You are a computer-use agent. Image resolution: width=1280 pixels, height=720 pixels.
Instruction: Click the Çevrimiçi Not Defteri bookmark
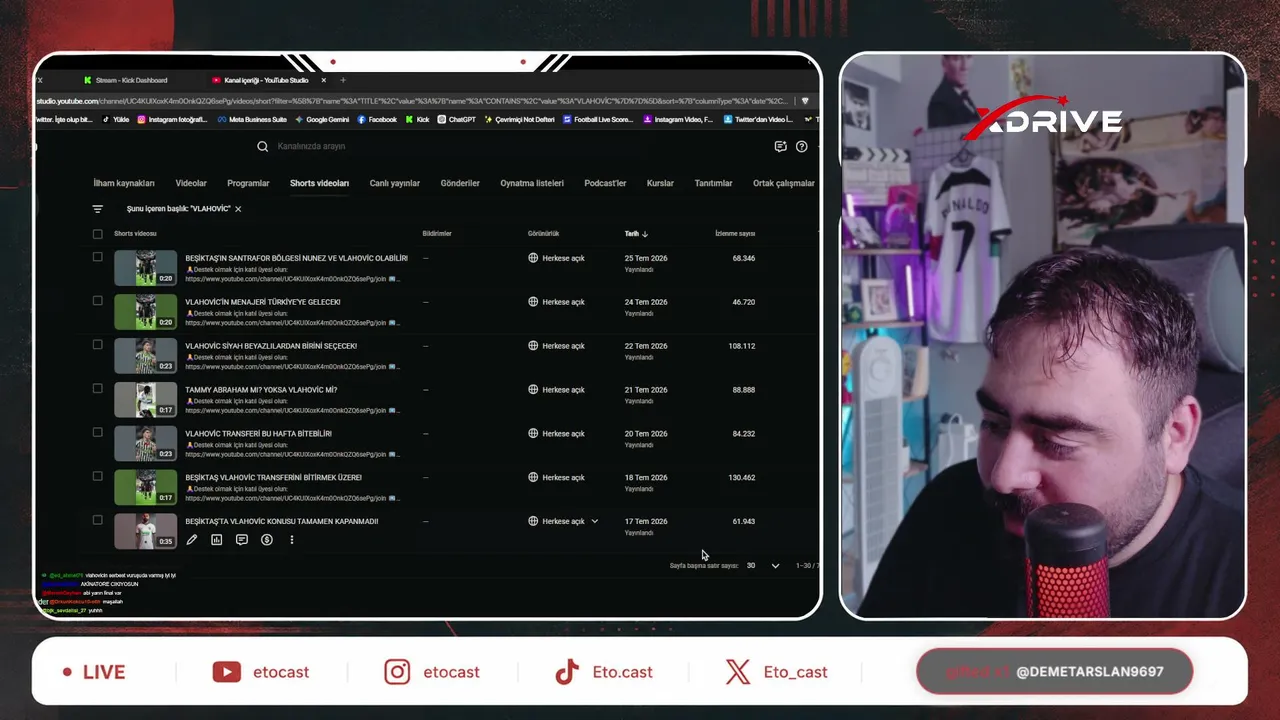519,119
